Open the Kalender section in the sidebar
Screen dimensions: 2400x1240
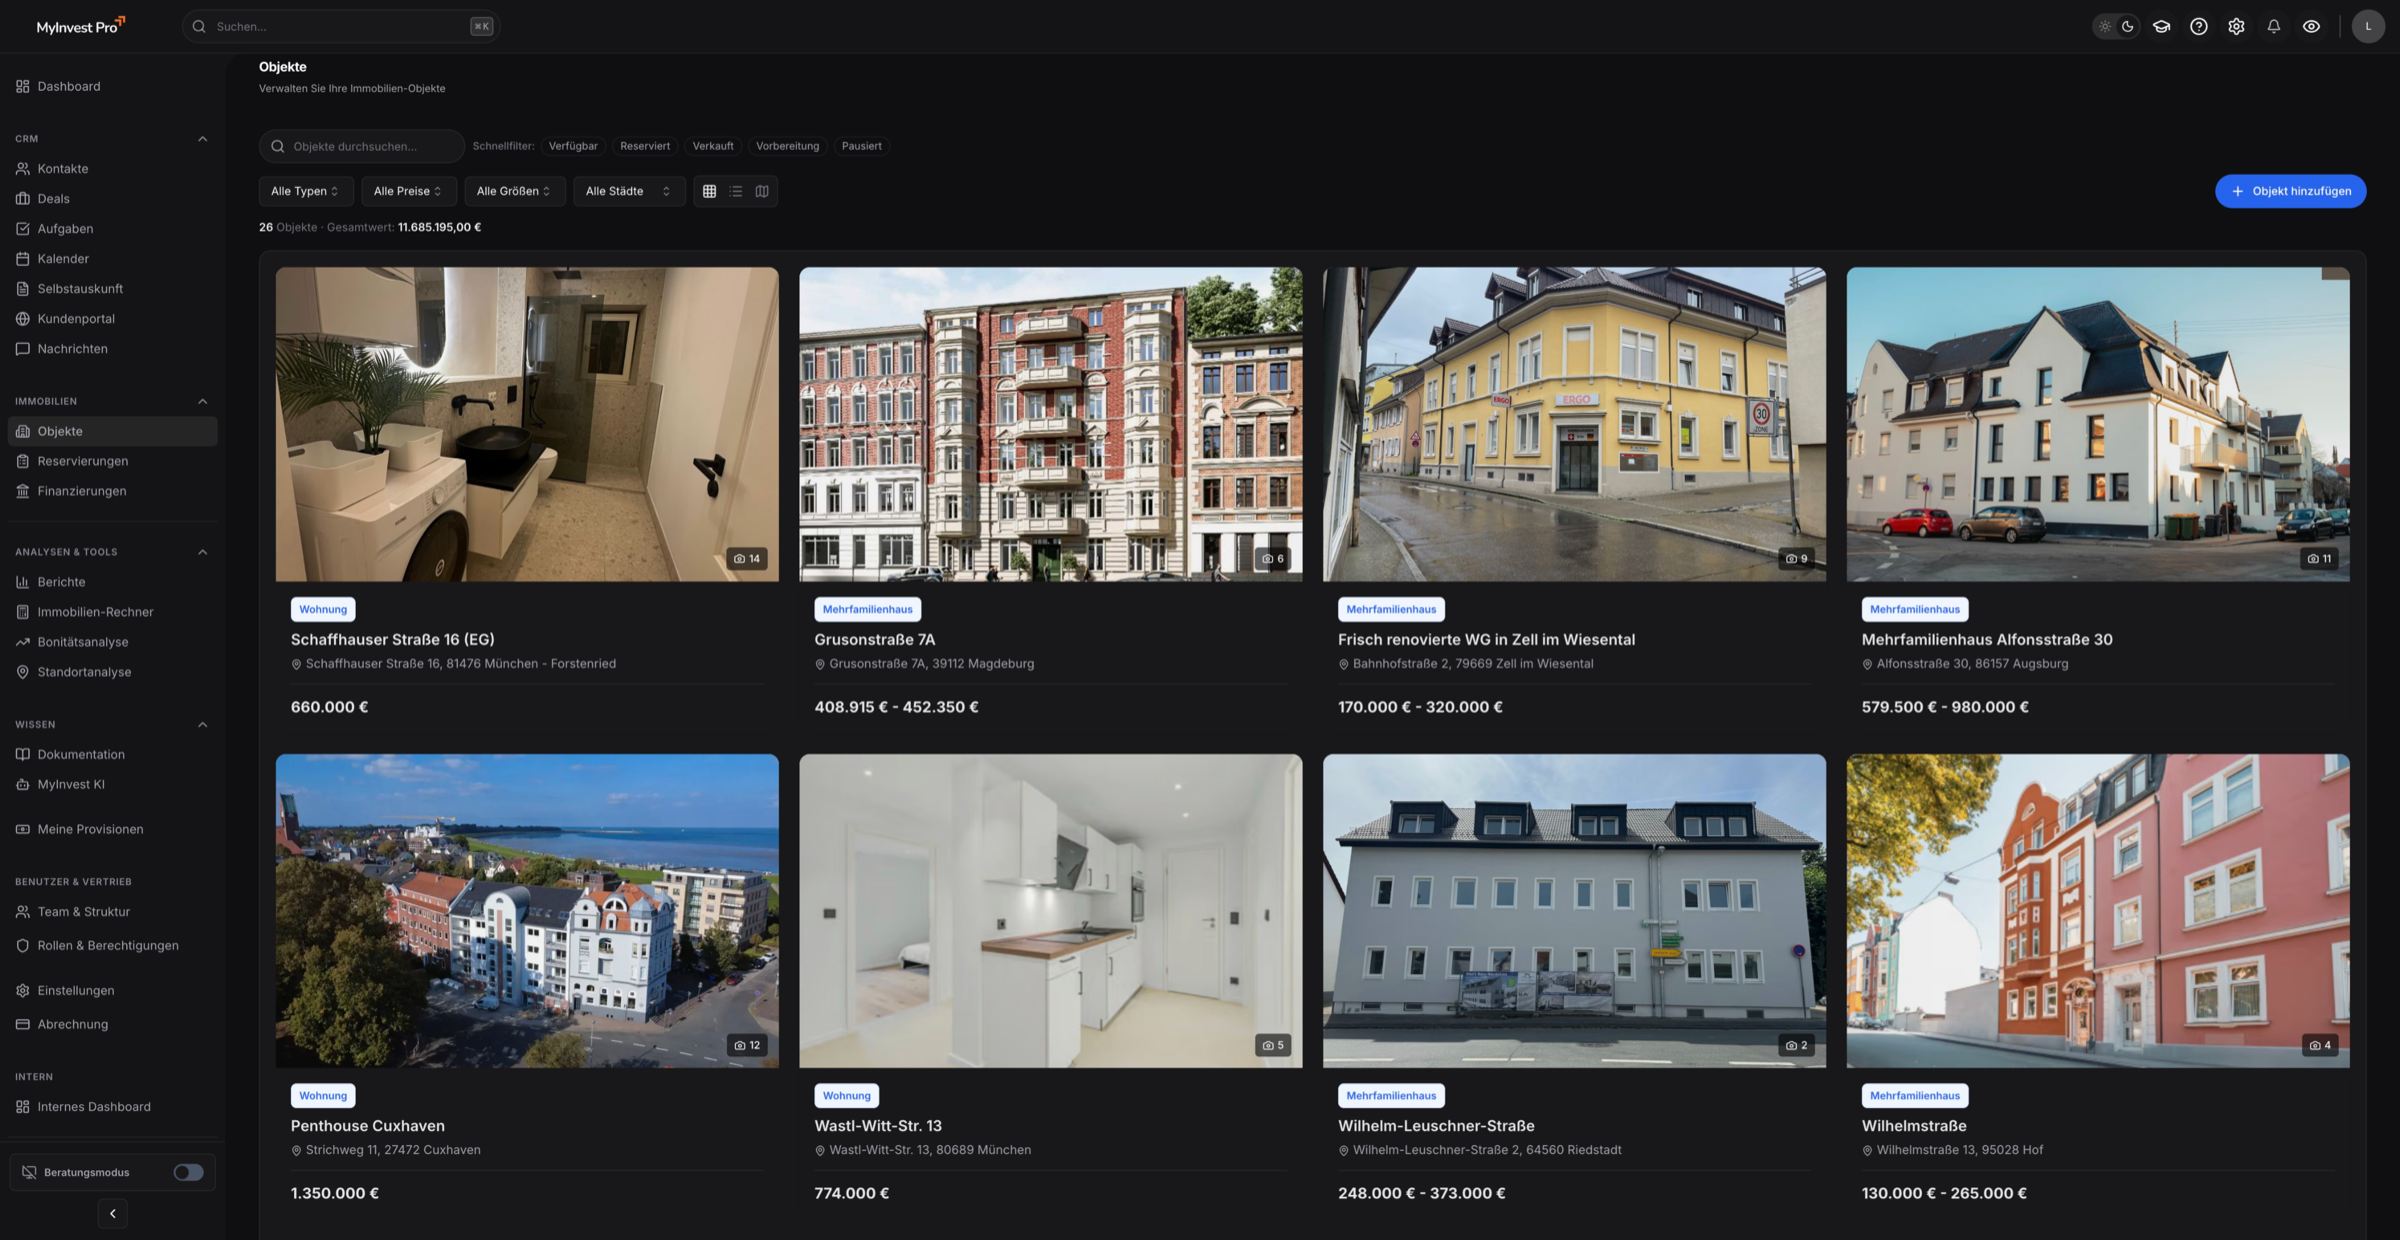(62, 258)
